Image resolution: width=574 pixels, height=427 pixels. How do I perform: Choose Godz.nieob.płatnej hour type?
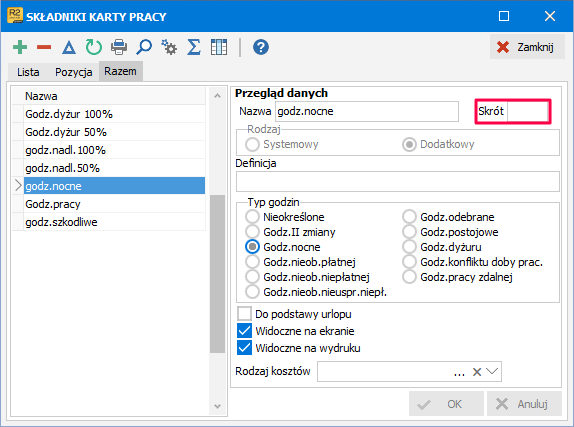[252, 262]
